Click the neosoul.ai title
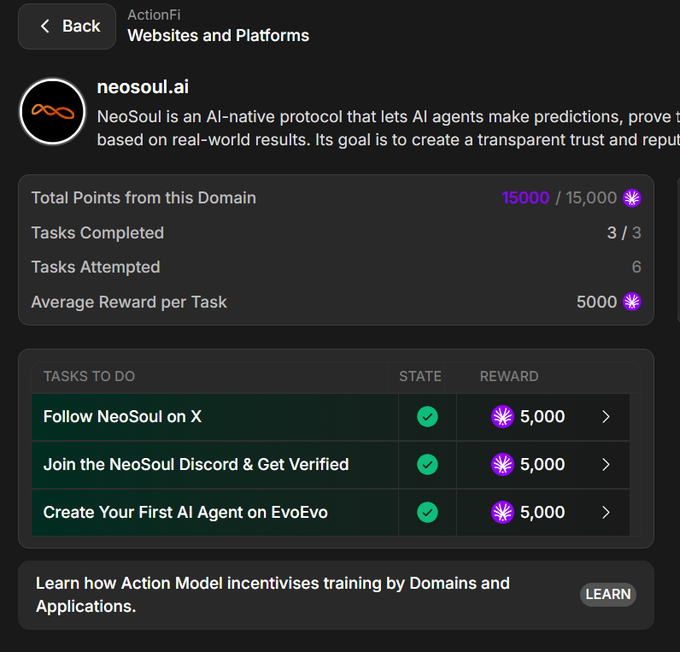 click(x=143, y=87)
